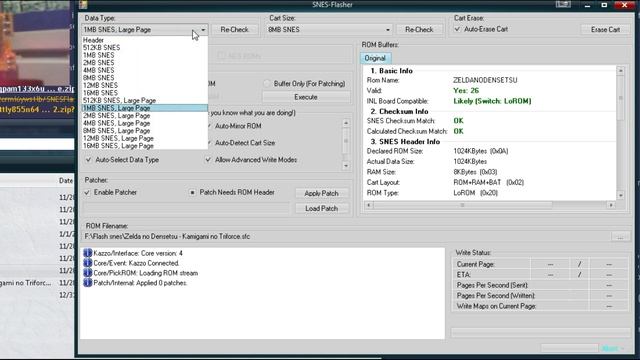Switch to Original ROM buffer tab
Image resolution: width=640 pixels, height=360 pixels.
(375, 58)
